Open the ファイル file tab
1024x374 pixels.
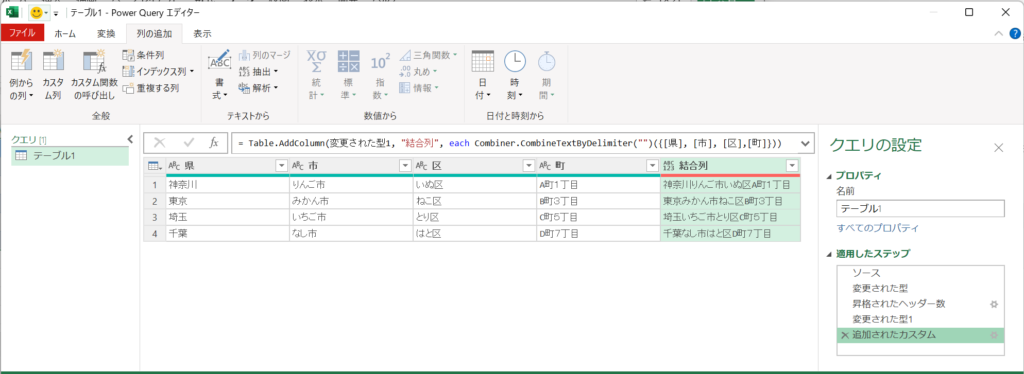22,33
